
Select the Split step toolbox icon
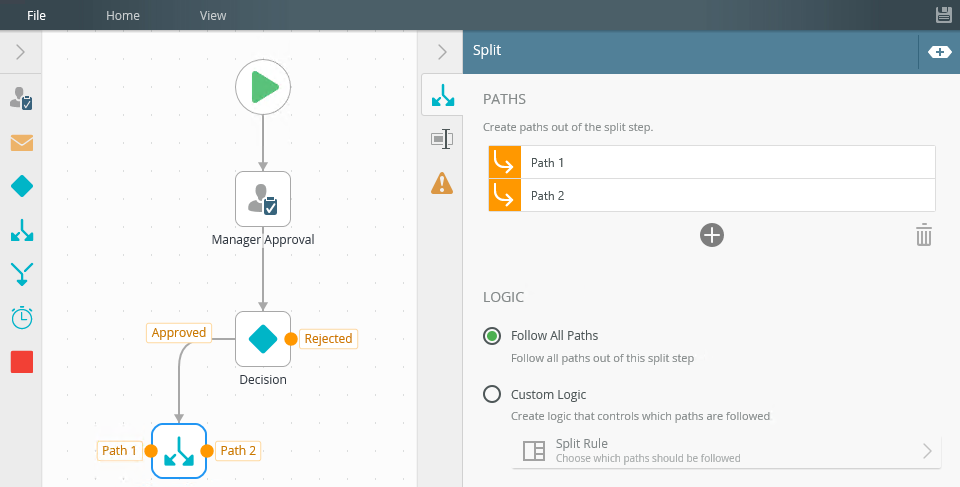click(21, 230)
